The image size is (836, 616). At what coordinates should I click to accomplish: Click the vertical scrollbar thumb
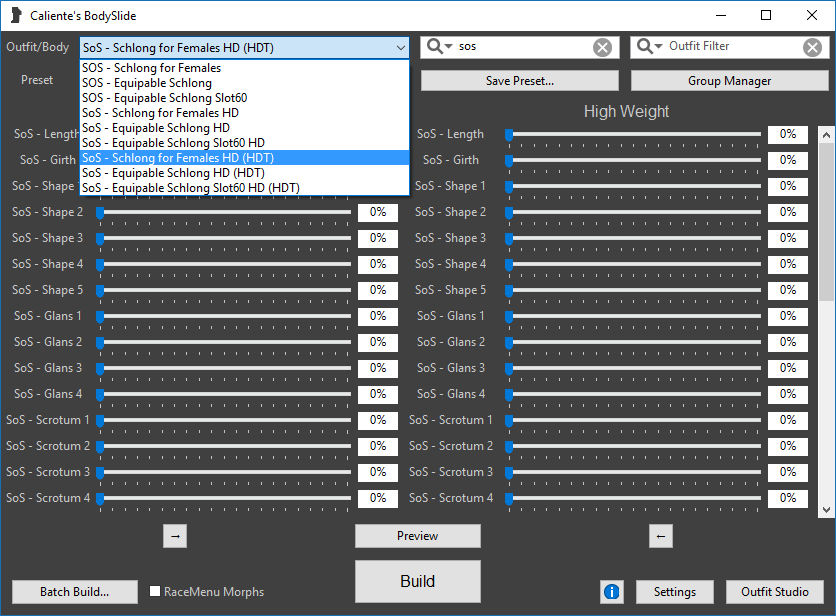coord(826,221)
